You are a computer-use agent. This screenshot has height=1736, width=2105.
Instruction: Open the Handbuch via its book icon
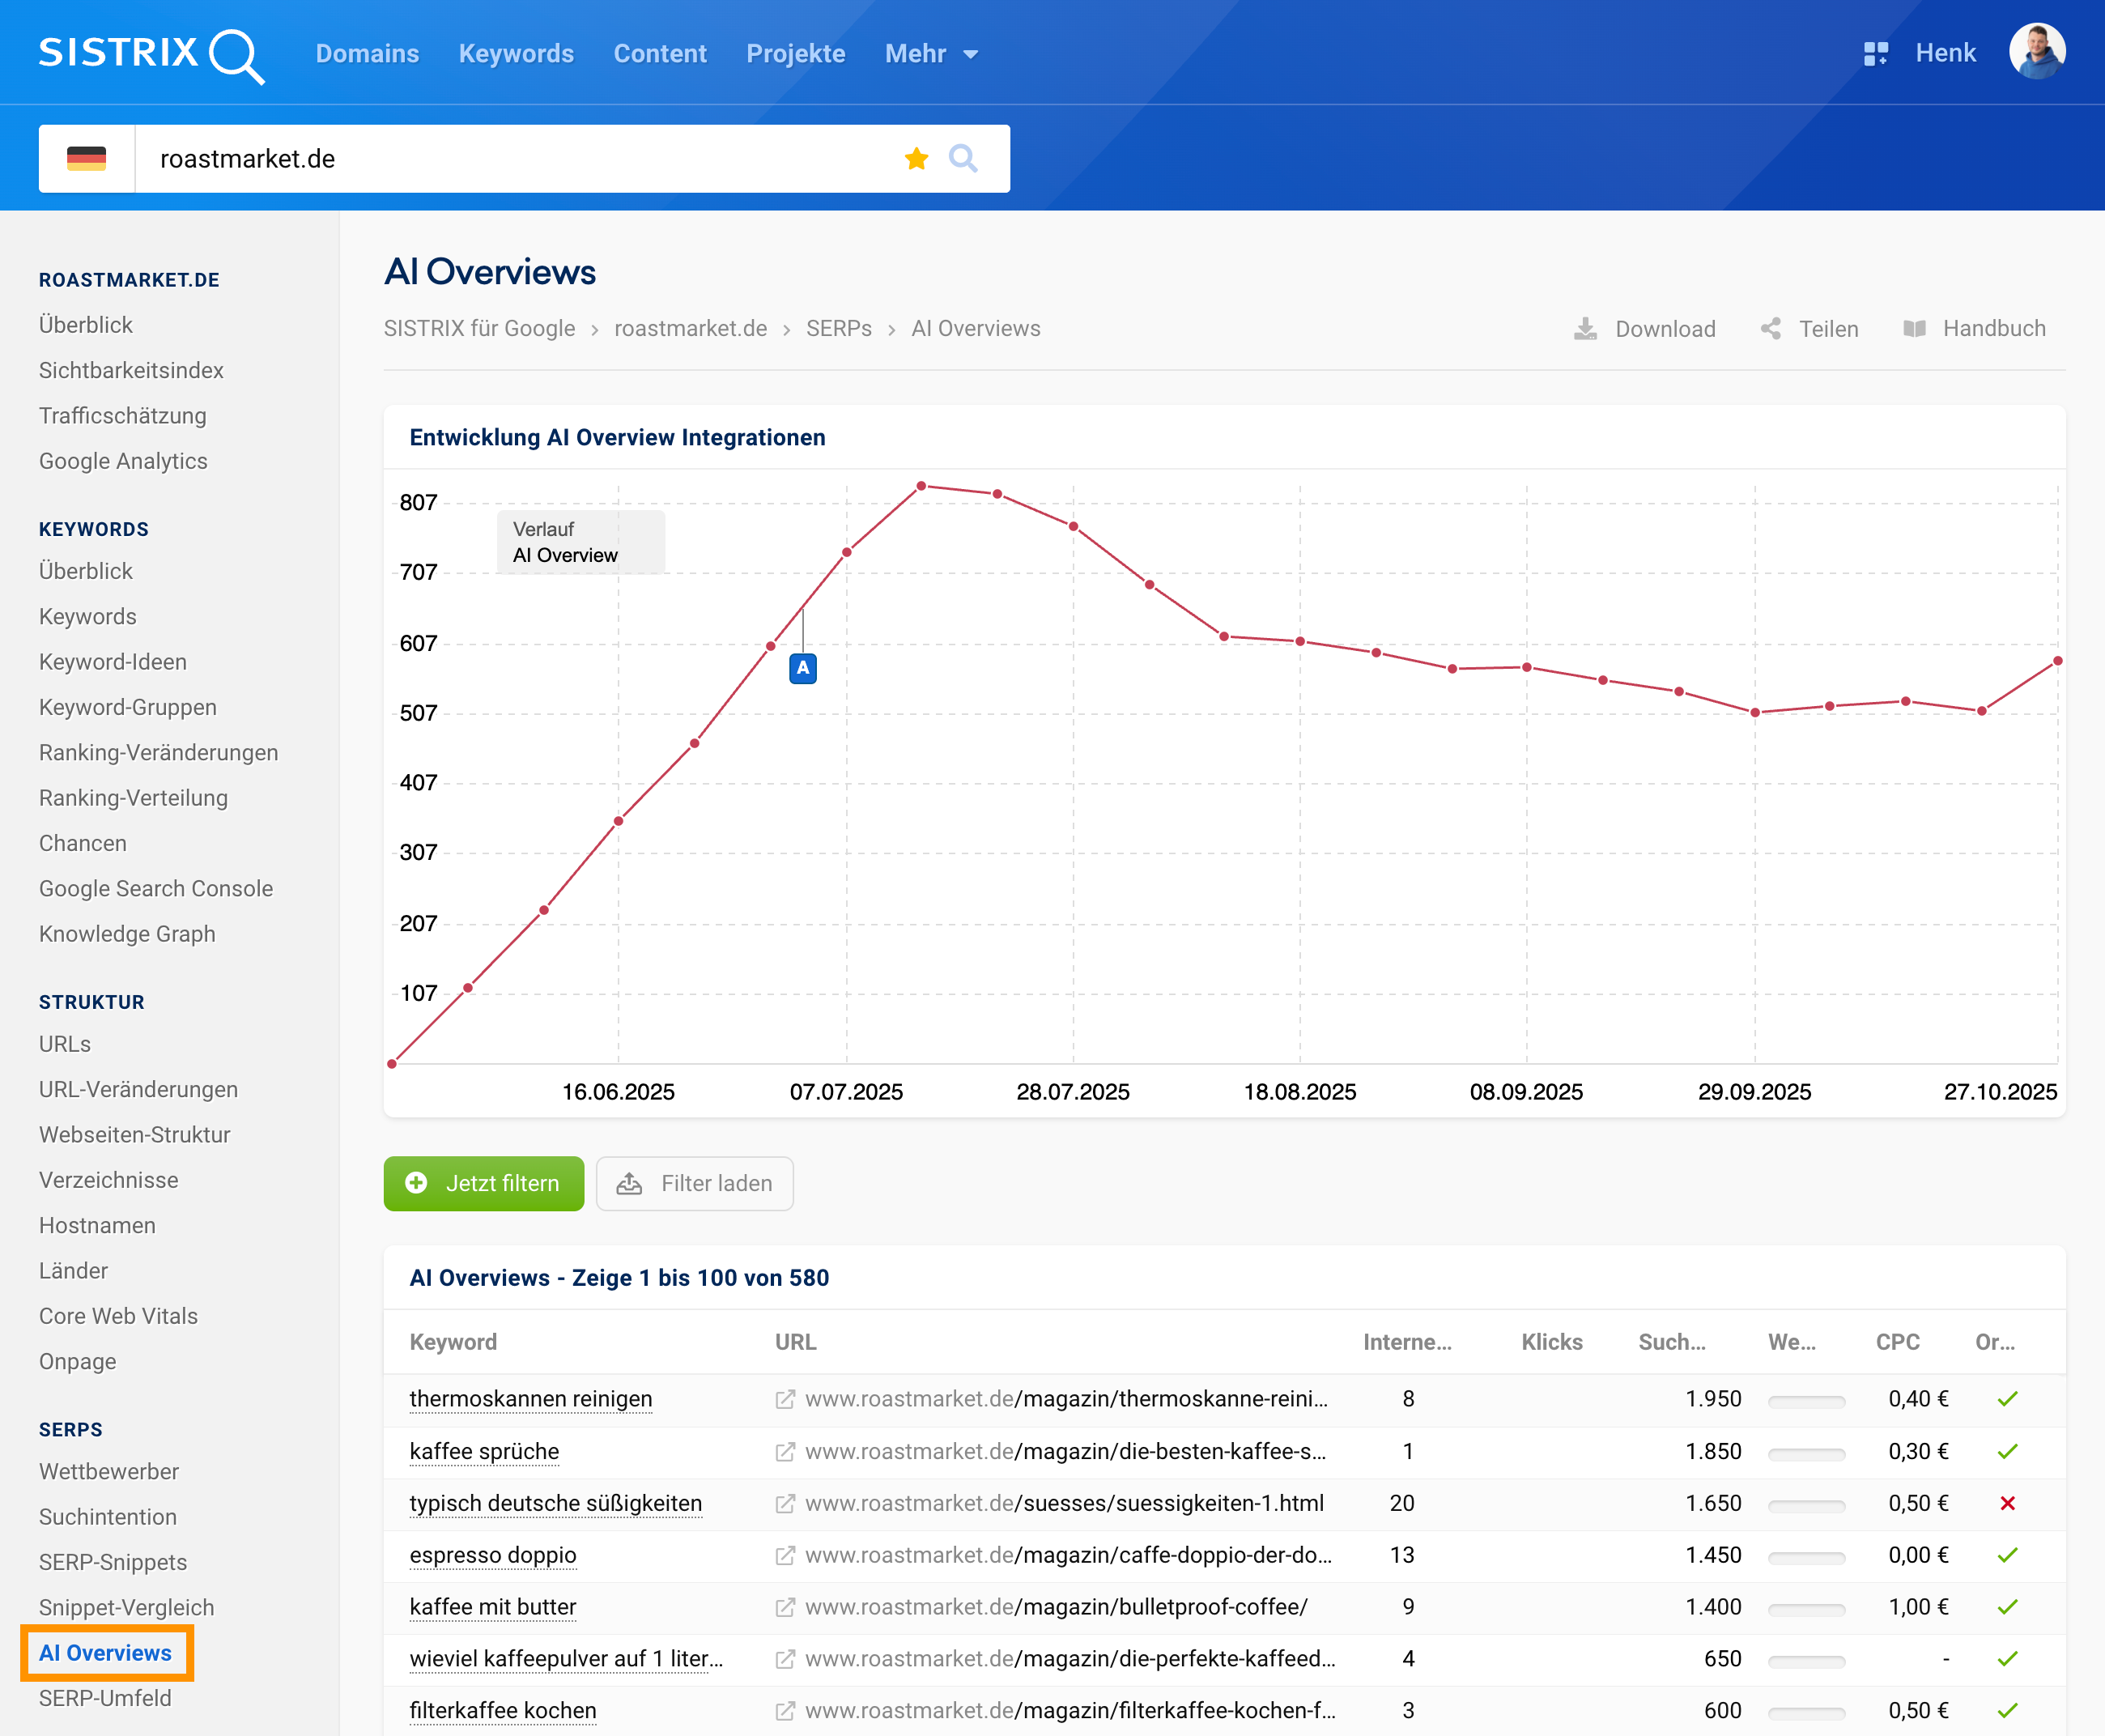(1915, 328)
